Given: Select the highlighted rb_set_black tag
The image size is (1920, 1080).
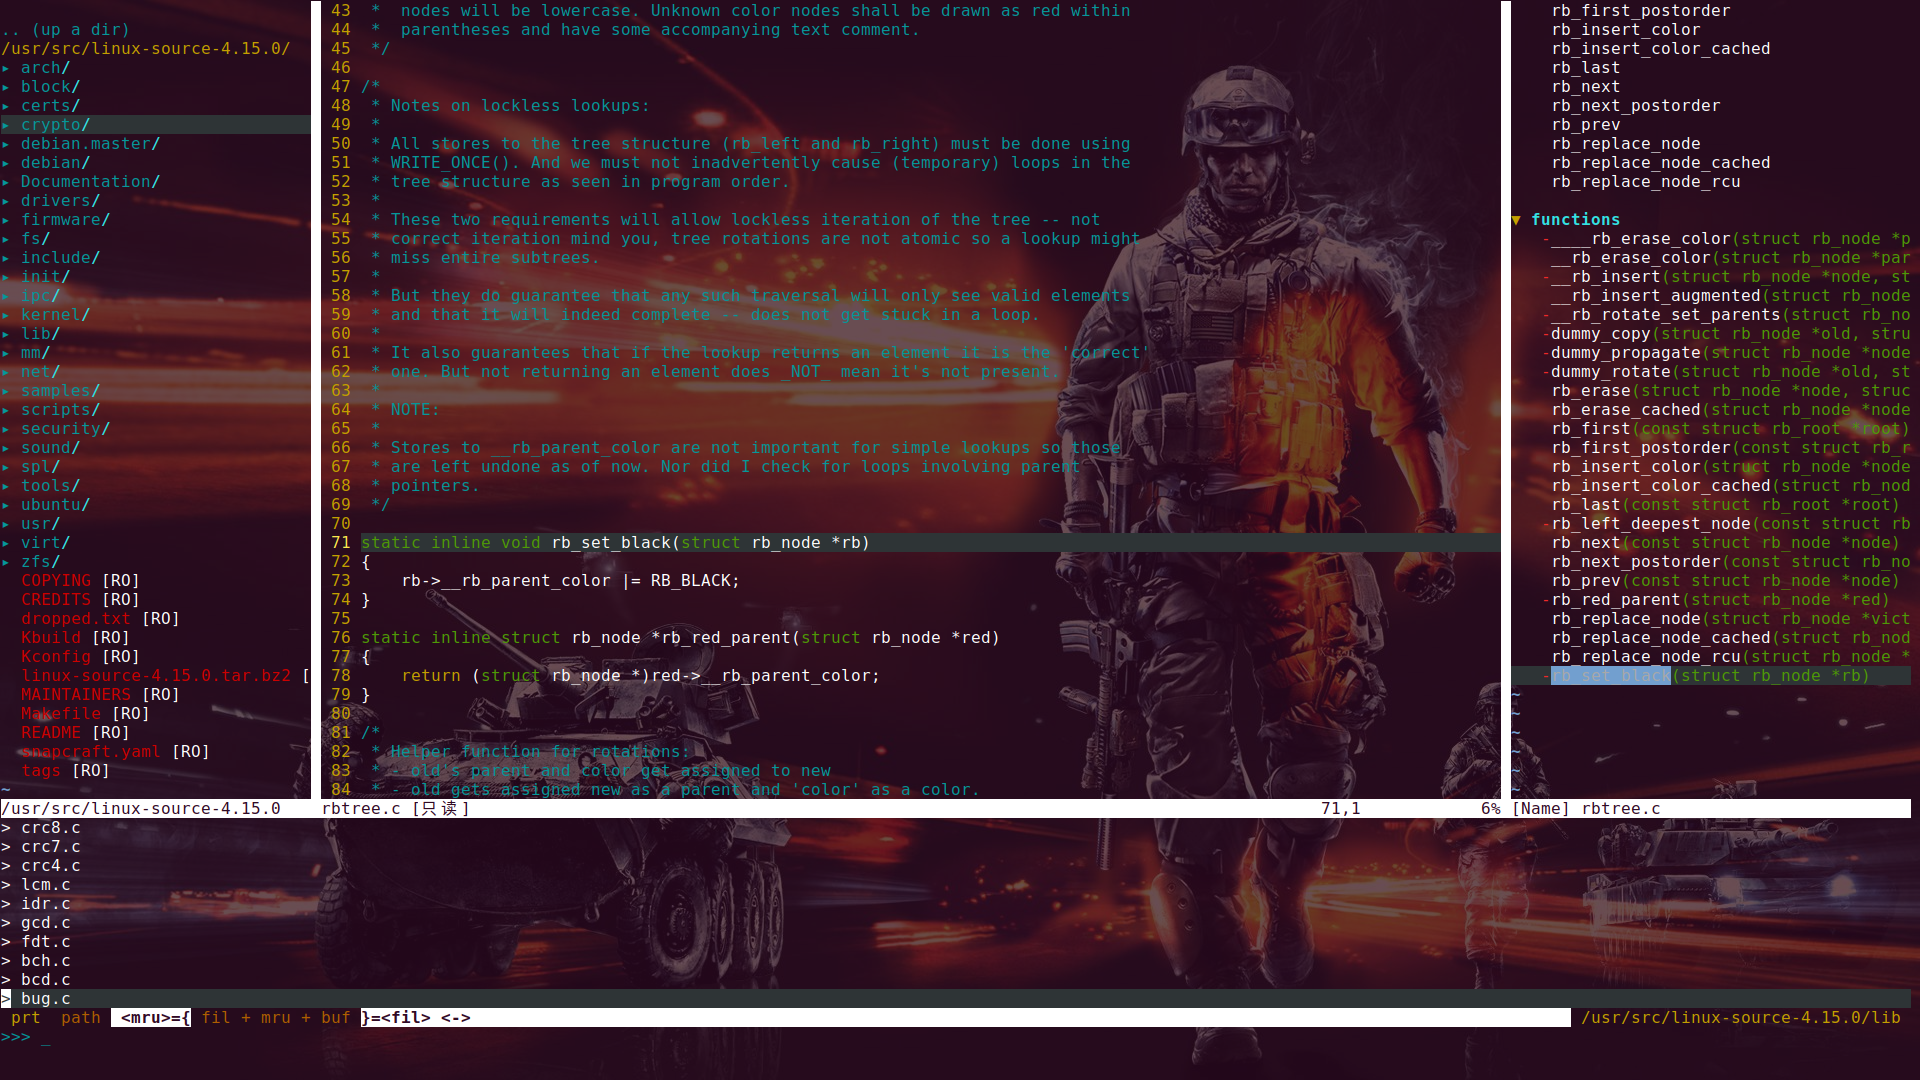Looking at the screenshot, I should point(1610,676).
